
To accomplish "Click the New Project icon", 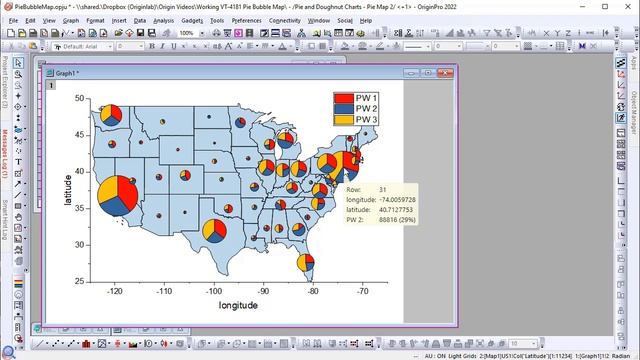I will [x=11, y=33].
